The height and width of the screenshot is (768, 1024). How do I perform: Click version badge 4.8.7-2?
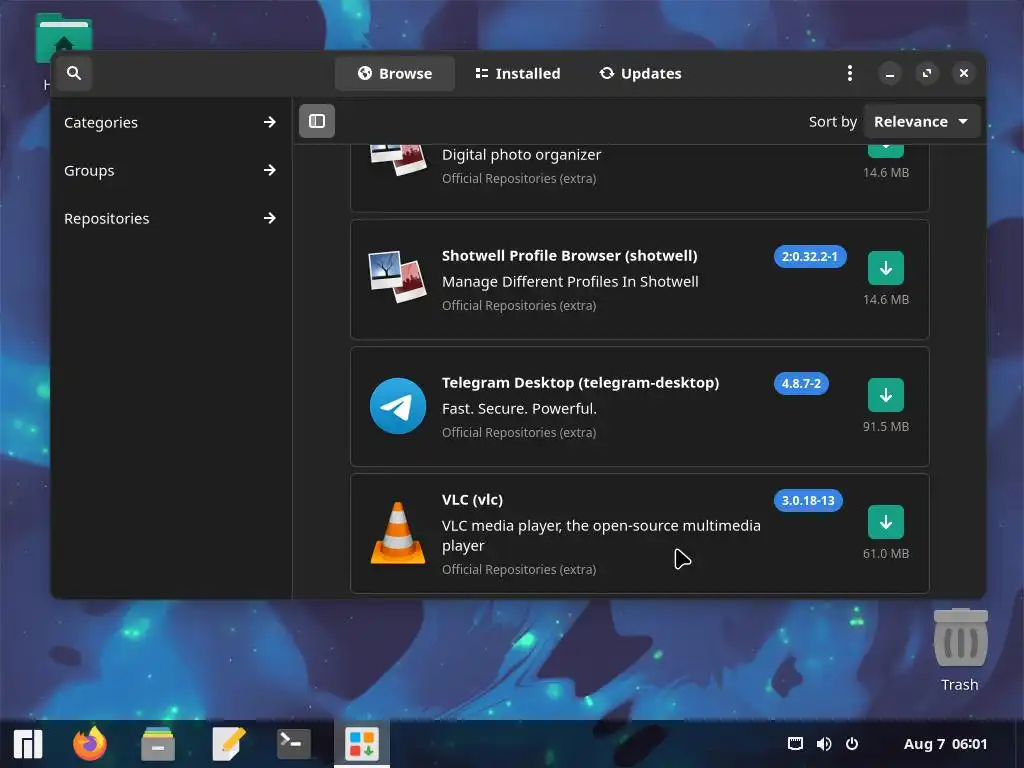coord(801,383)
